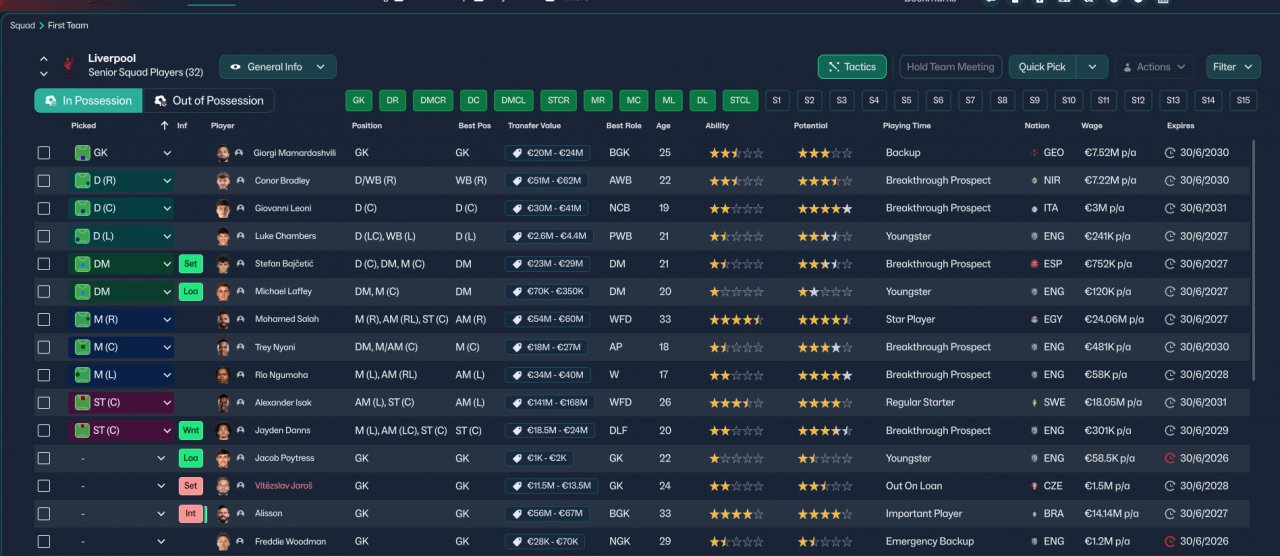Select the In Possession tab

(x=88, y=101)
